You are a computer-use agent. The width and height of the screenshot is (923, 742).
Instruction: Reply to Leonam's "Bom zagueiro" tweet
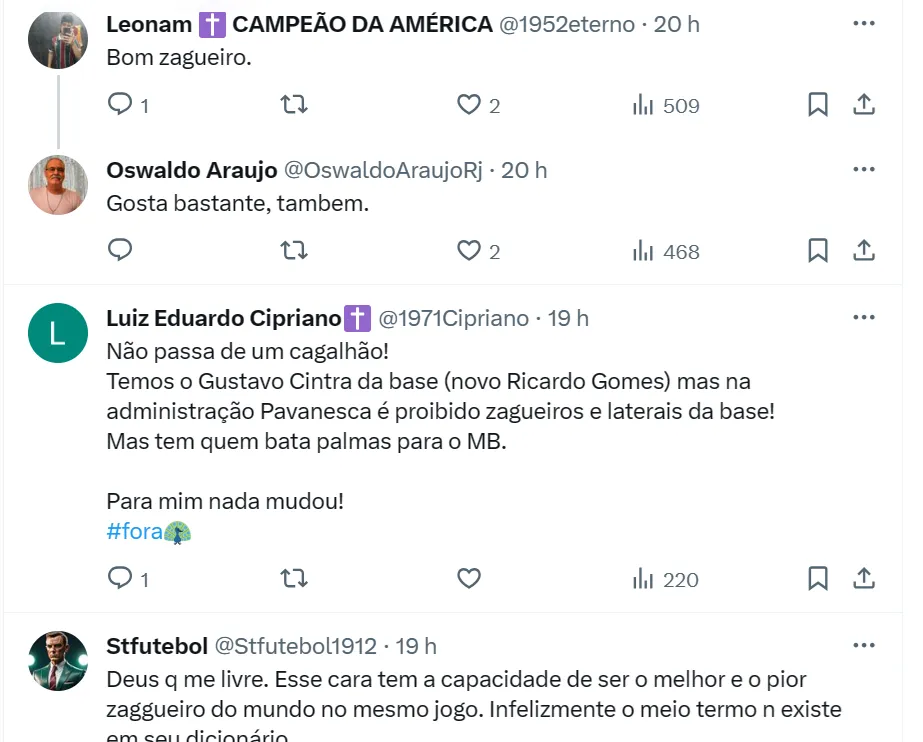point(120,104)
